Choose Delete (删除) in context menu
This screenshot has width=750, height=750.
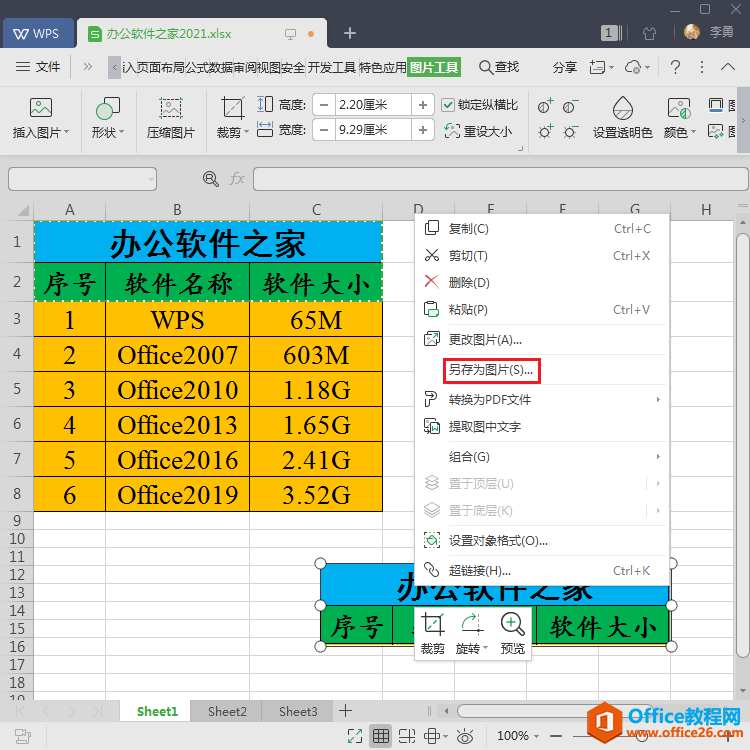pos(542,283)
